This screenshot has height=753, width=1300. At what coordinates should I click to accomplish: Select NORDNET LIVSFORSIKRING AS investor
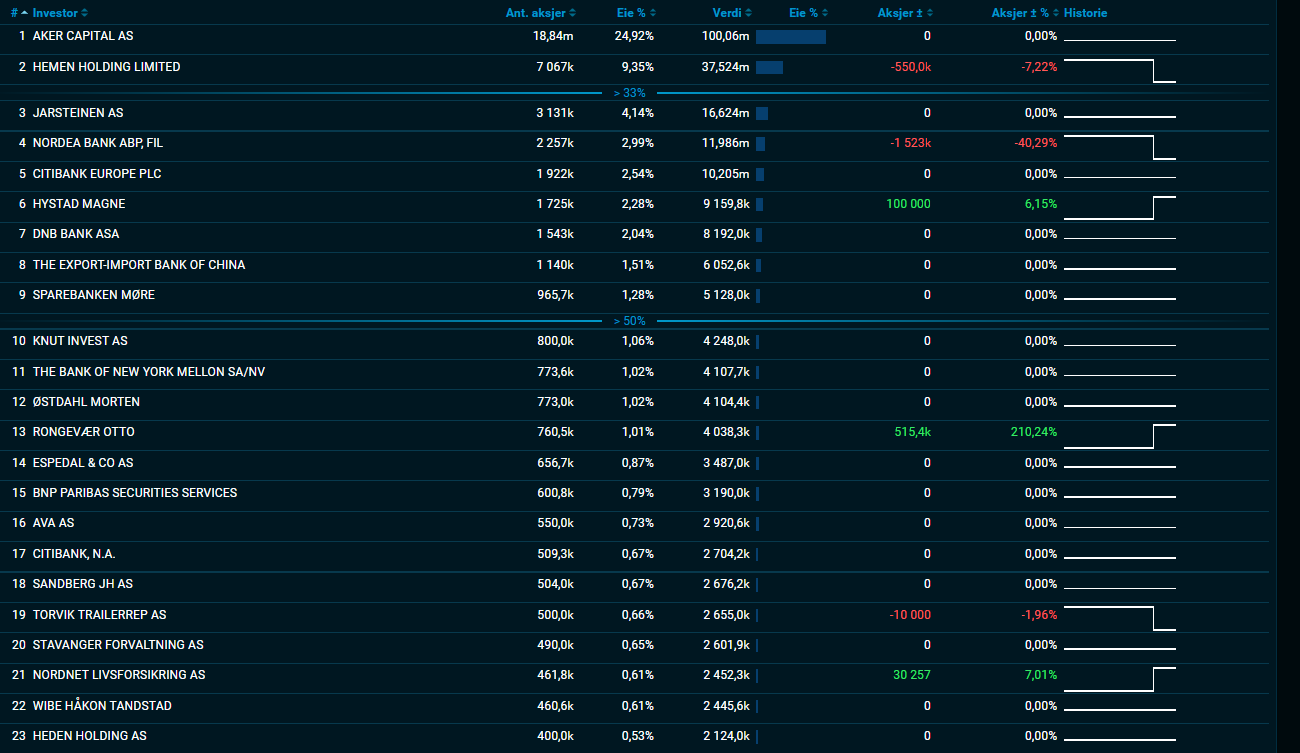click(119, 675)
